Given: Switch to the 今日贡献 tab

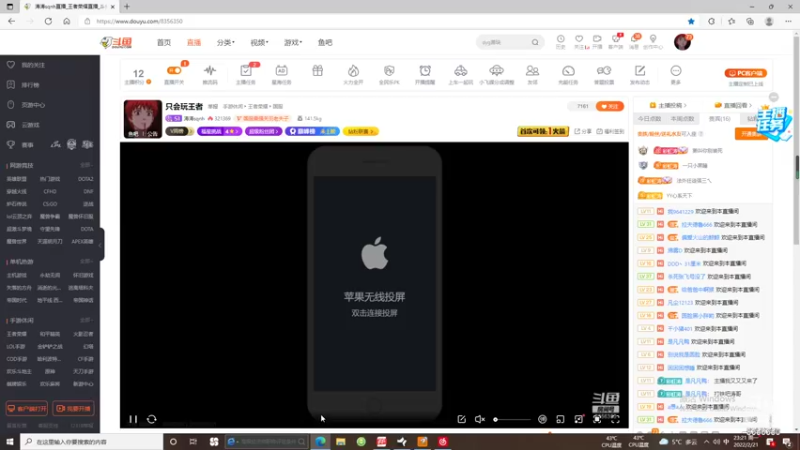Looking at the screenshot, I should click(x=649, y=118).
